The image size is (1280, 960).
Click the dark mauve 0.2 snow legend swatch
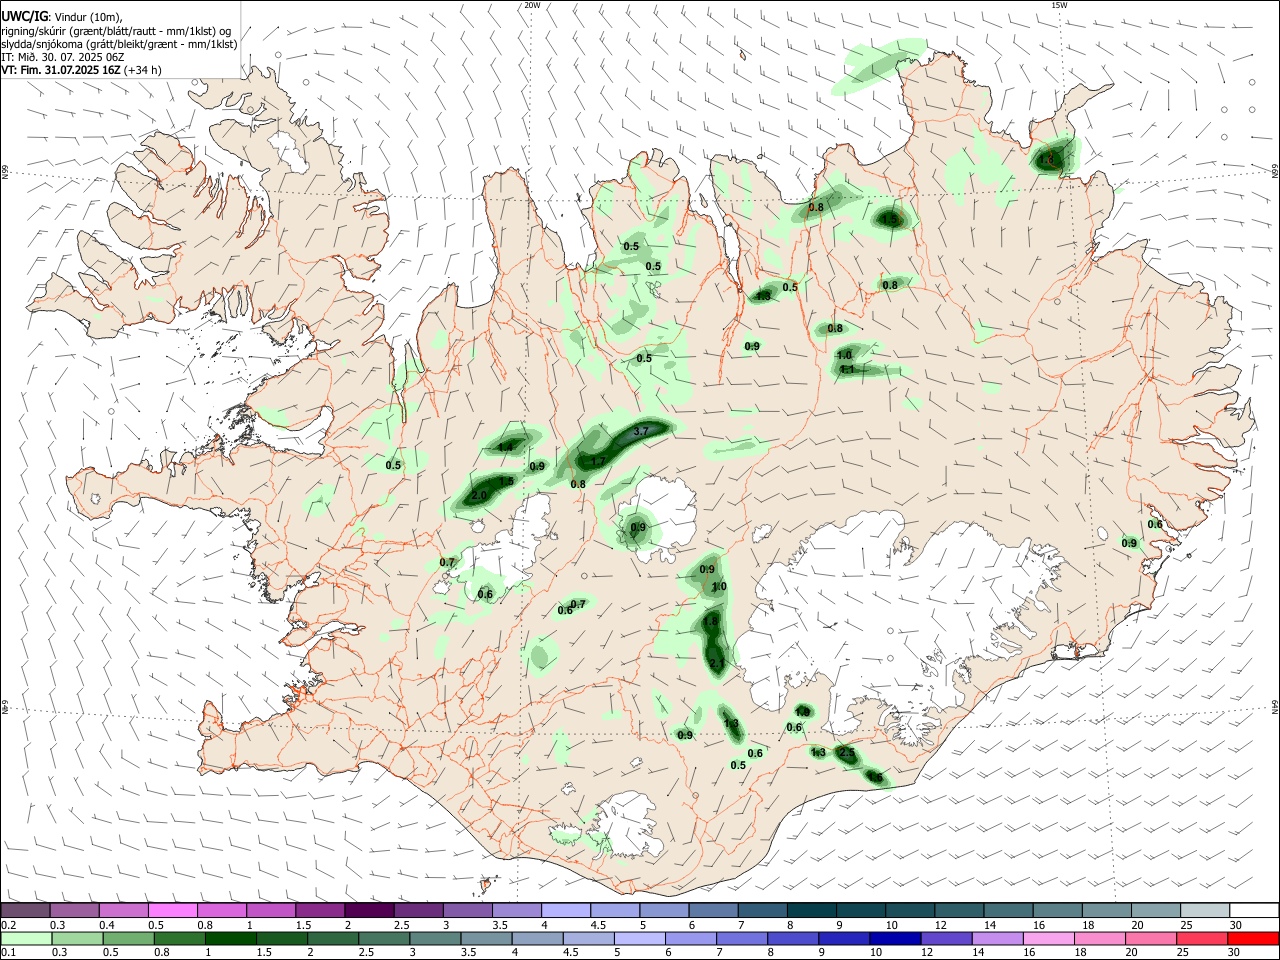pyautogui.click(x=25, y=911)
